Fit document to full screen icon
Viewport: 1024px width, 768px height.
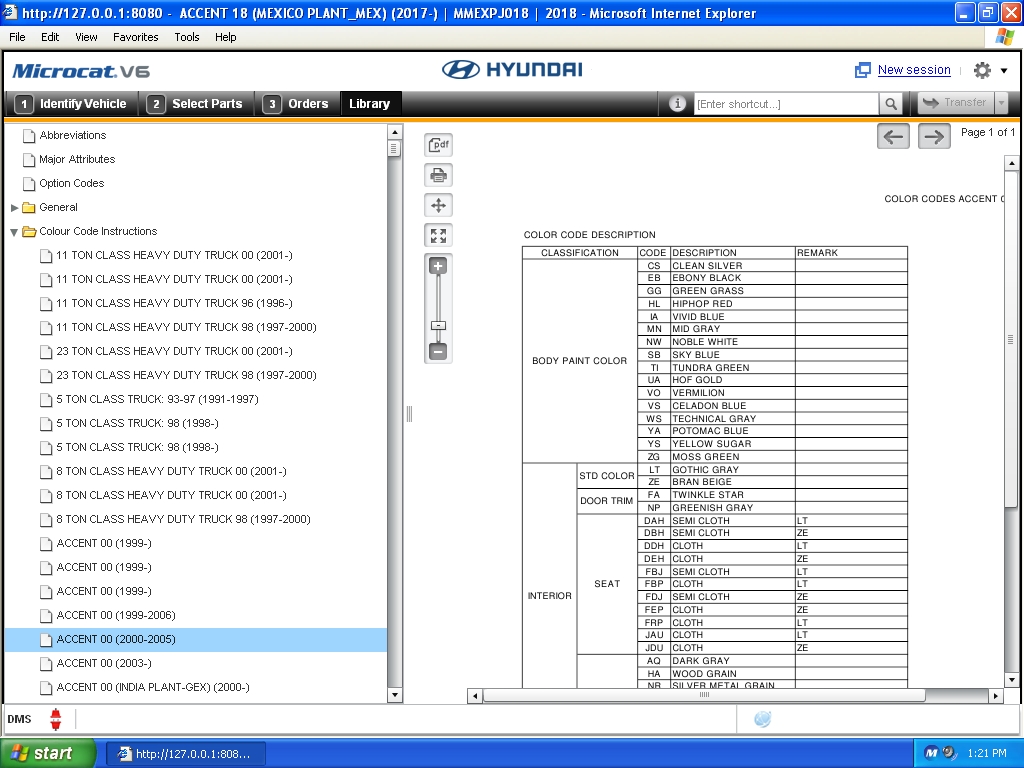(438, 235)
